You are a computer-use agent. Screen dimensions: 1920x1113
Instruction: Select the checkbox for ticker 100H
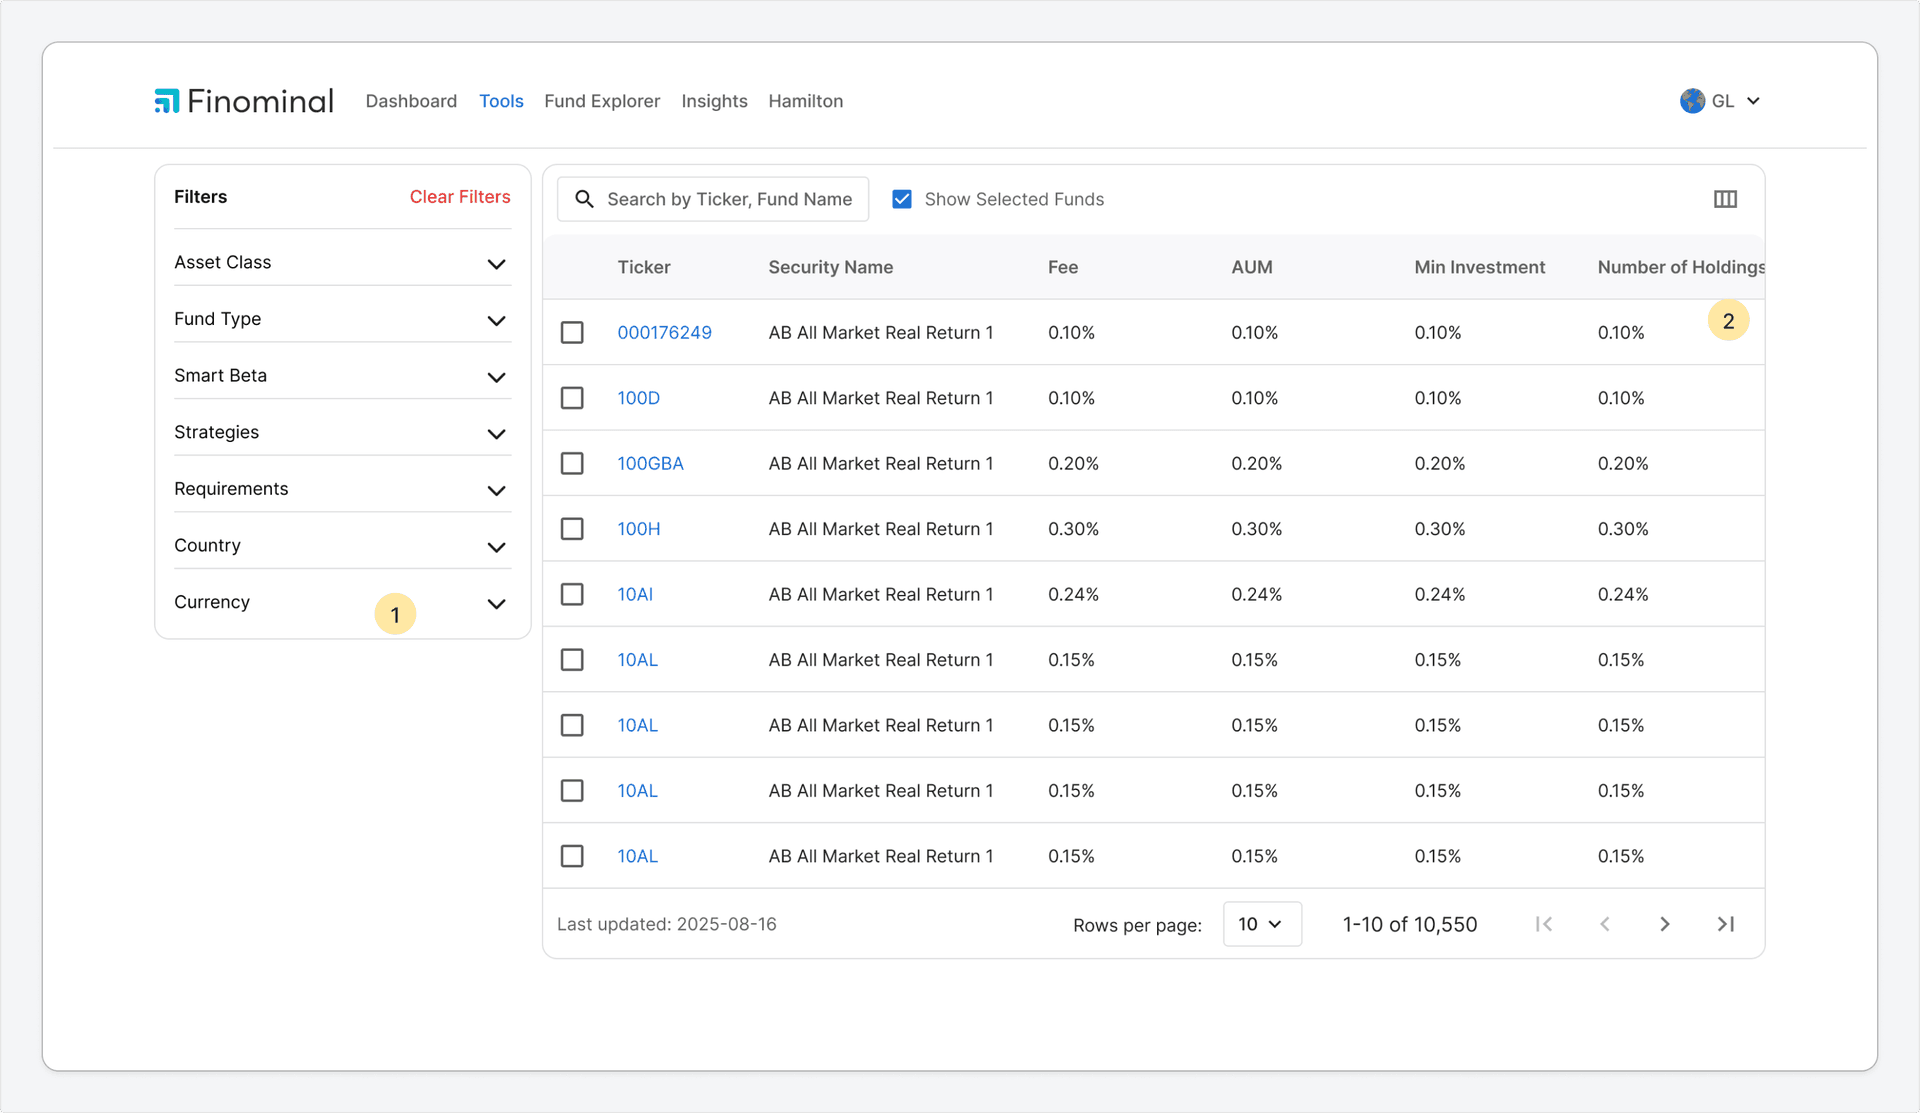click(572, 529)
